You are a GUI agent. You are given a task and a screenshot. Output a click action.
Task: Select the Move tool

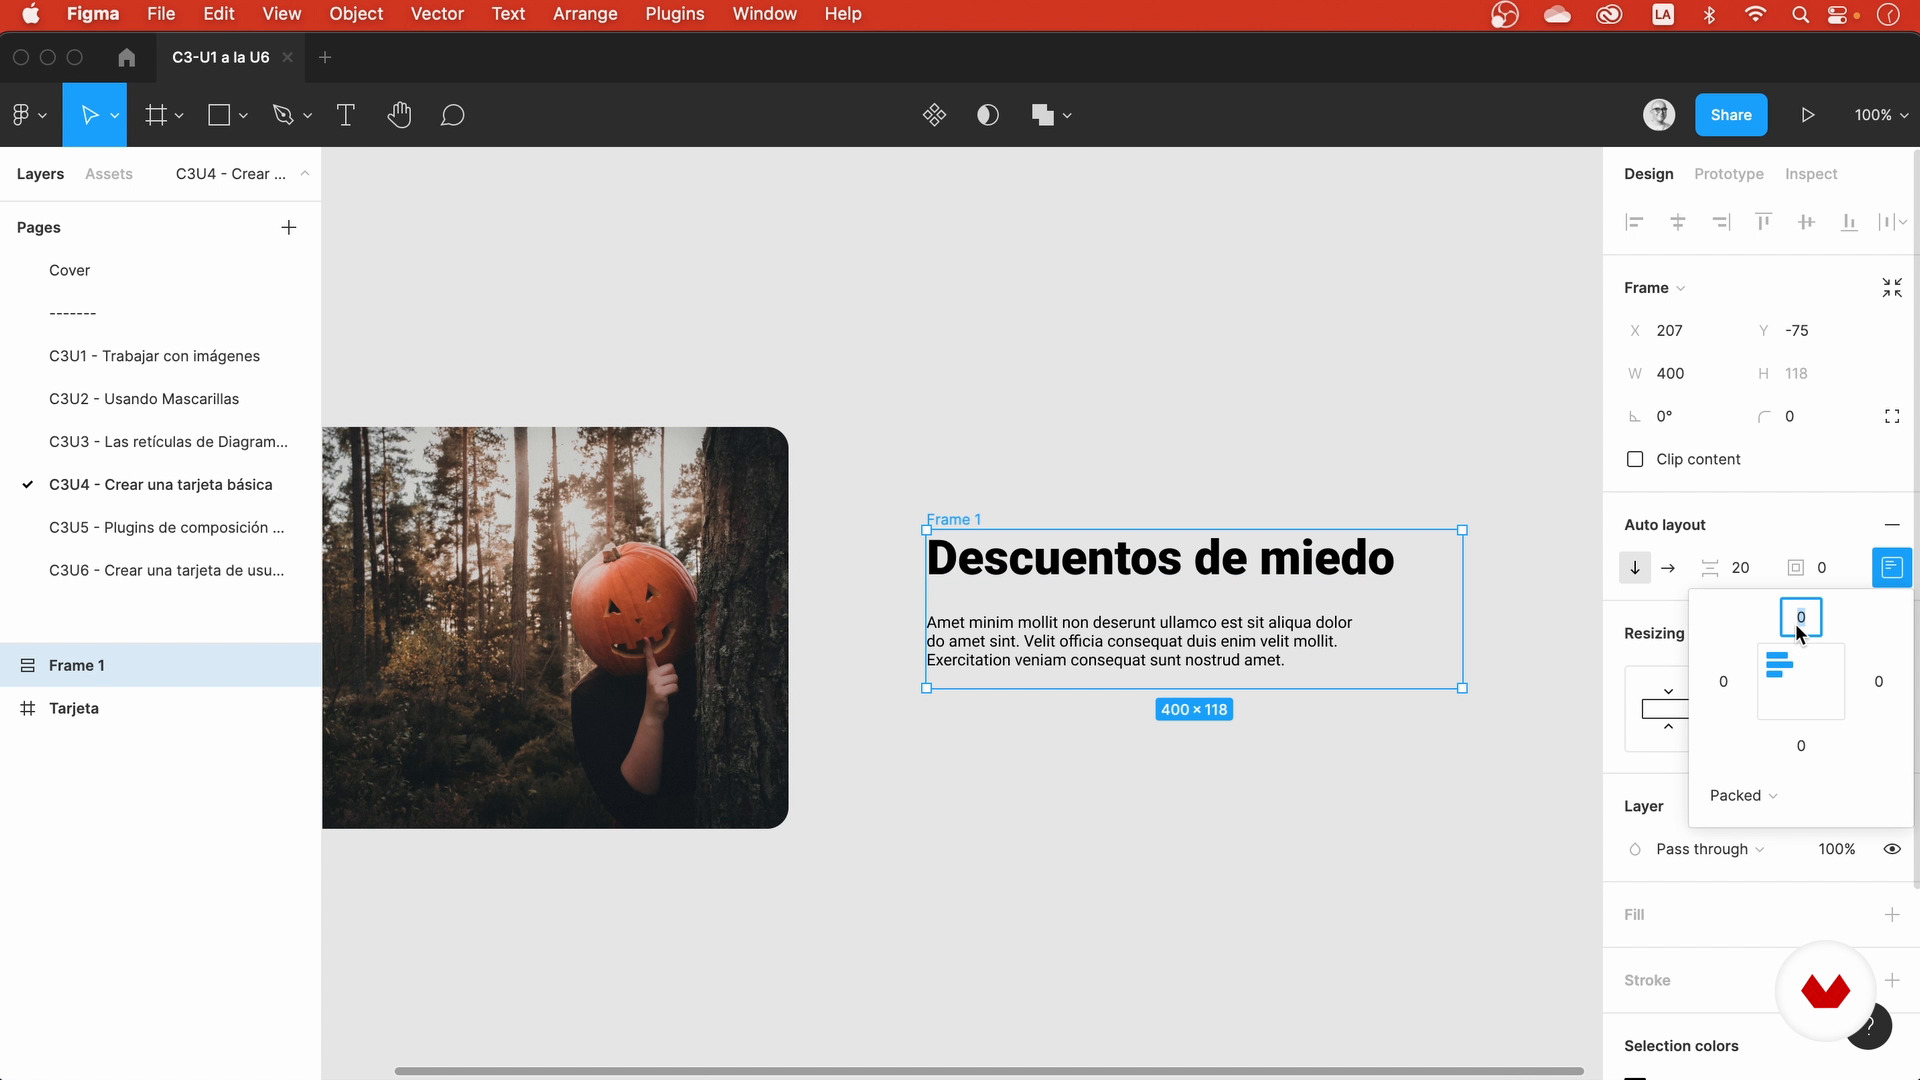click(x=89, y=115)
